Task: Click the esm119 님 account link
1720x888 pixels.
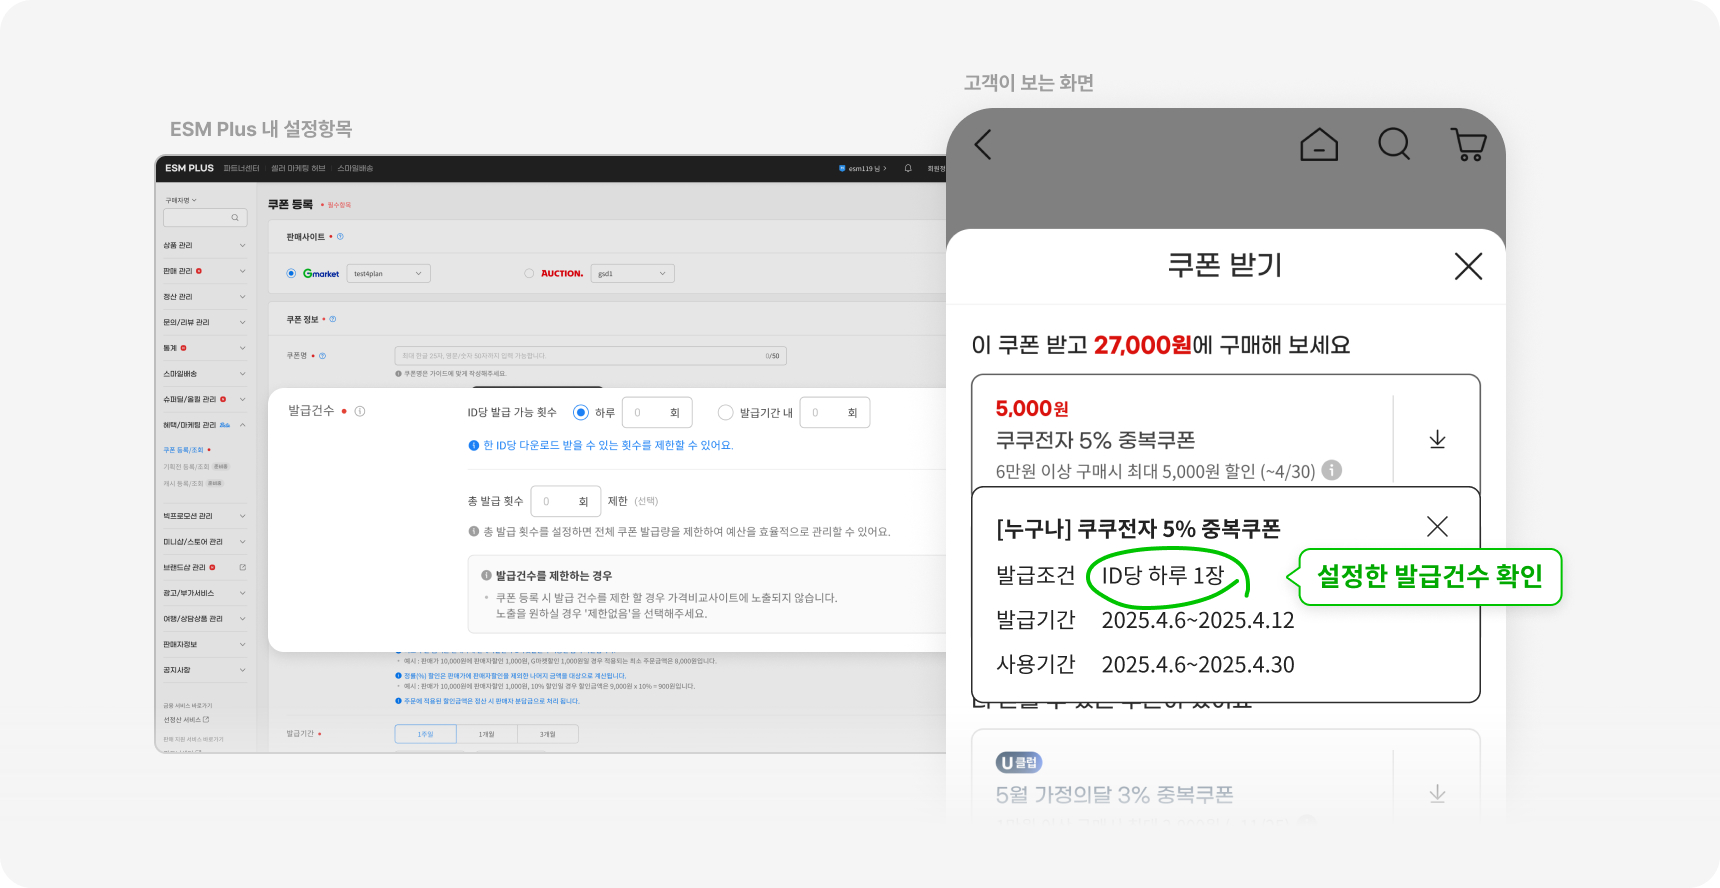Action: [x=863, y=168]
